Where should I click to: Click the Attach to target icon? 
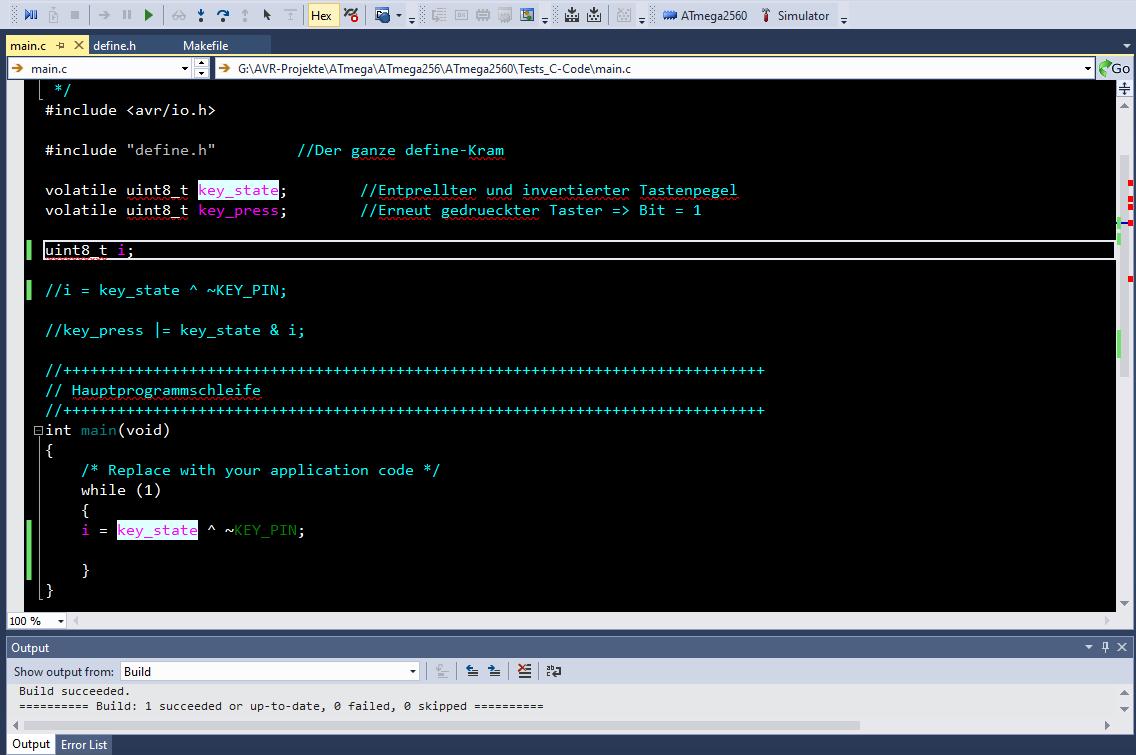(x=54, y=14)
